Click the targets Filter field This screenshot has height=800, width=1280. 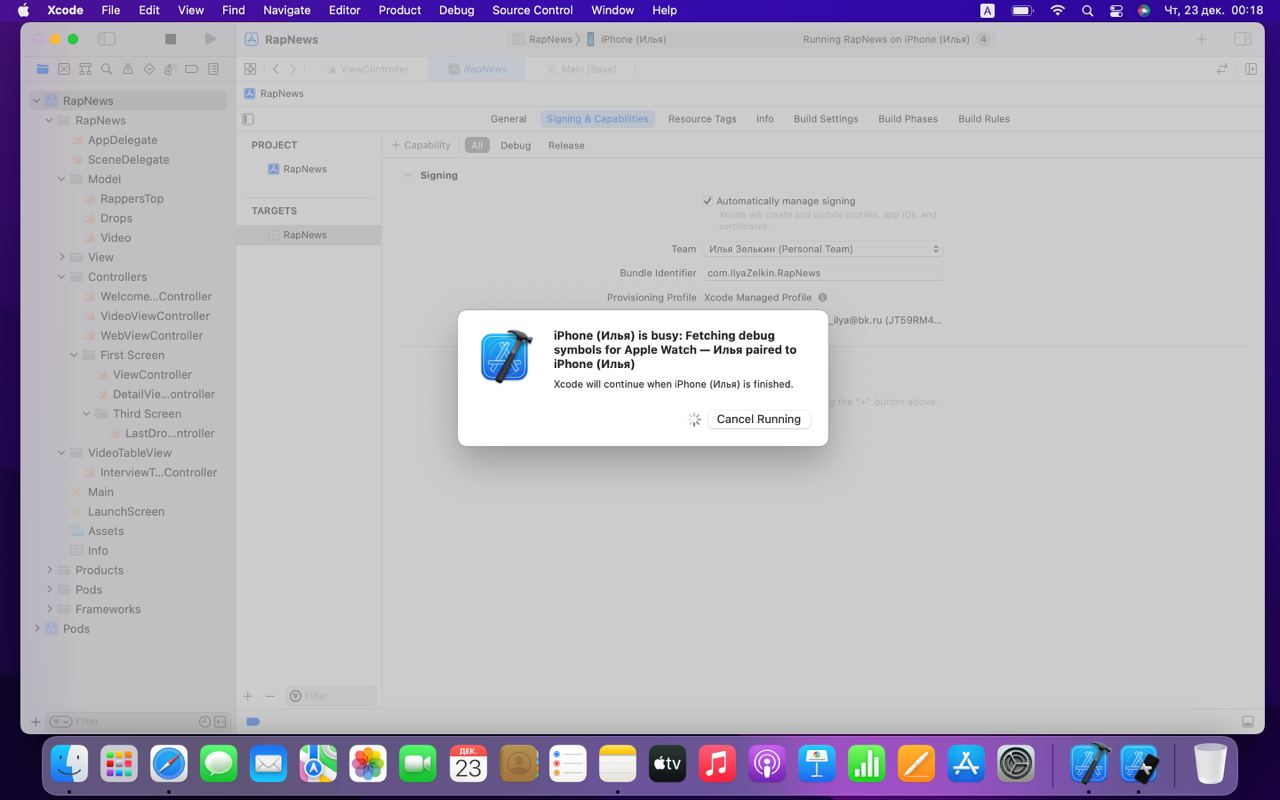click(x=331, y=696)
